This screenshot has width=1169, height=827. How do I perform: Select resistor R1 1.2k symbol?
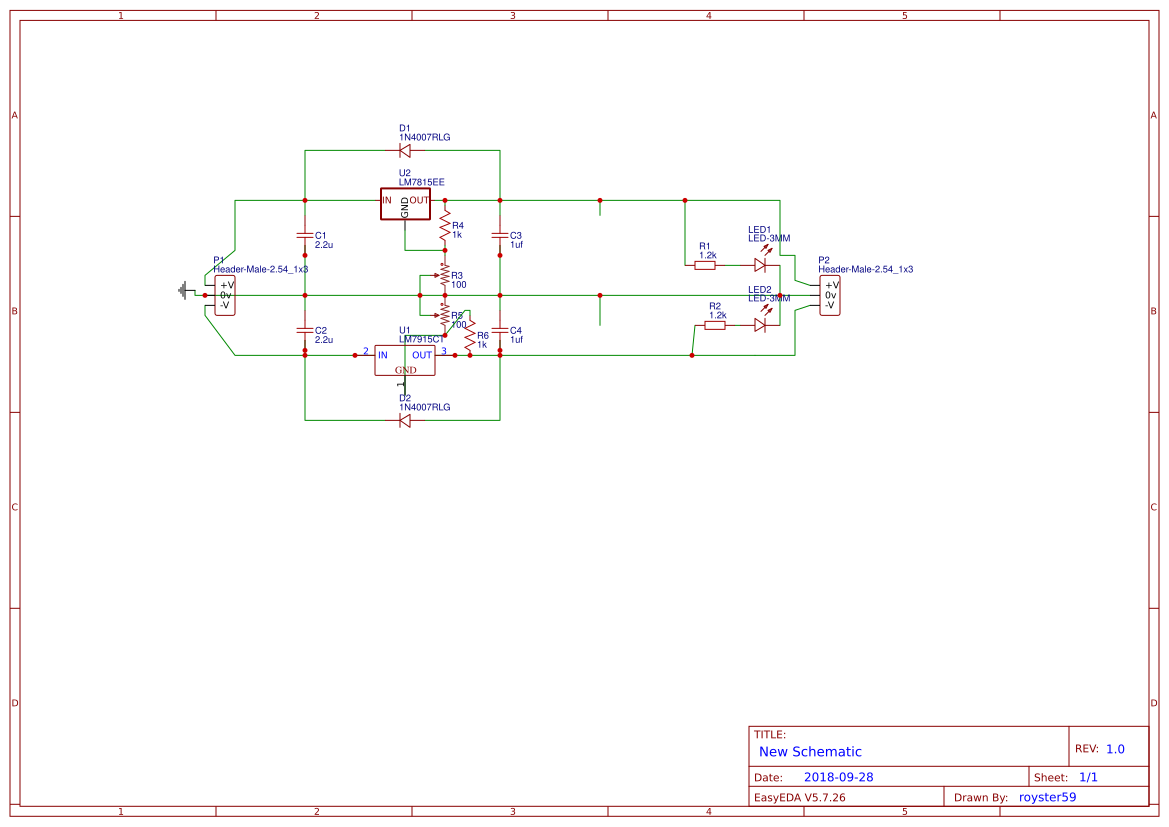[706, 264]
